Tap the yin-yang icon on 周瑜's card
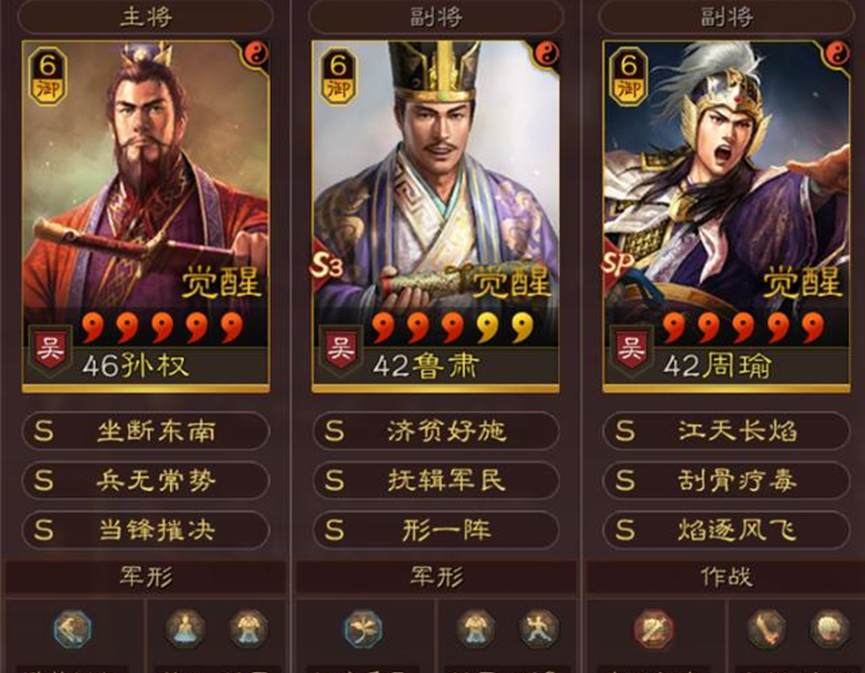Viewport: 865px width, 673px height. (x=837, y=54)
